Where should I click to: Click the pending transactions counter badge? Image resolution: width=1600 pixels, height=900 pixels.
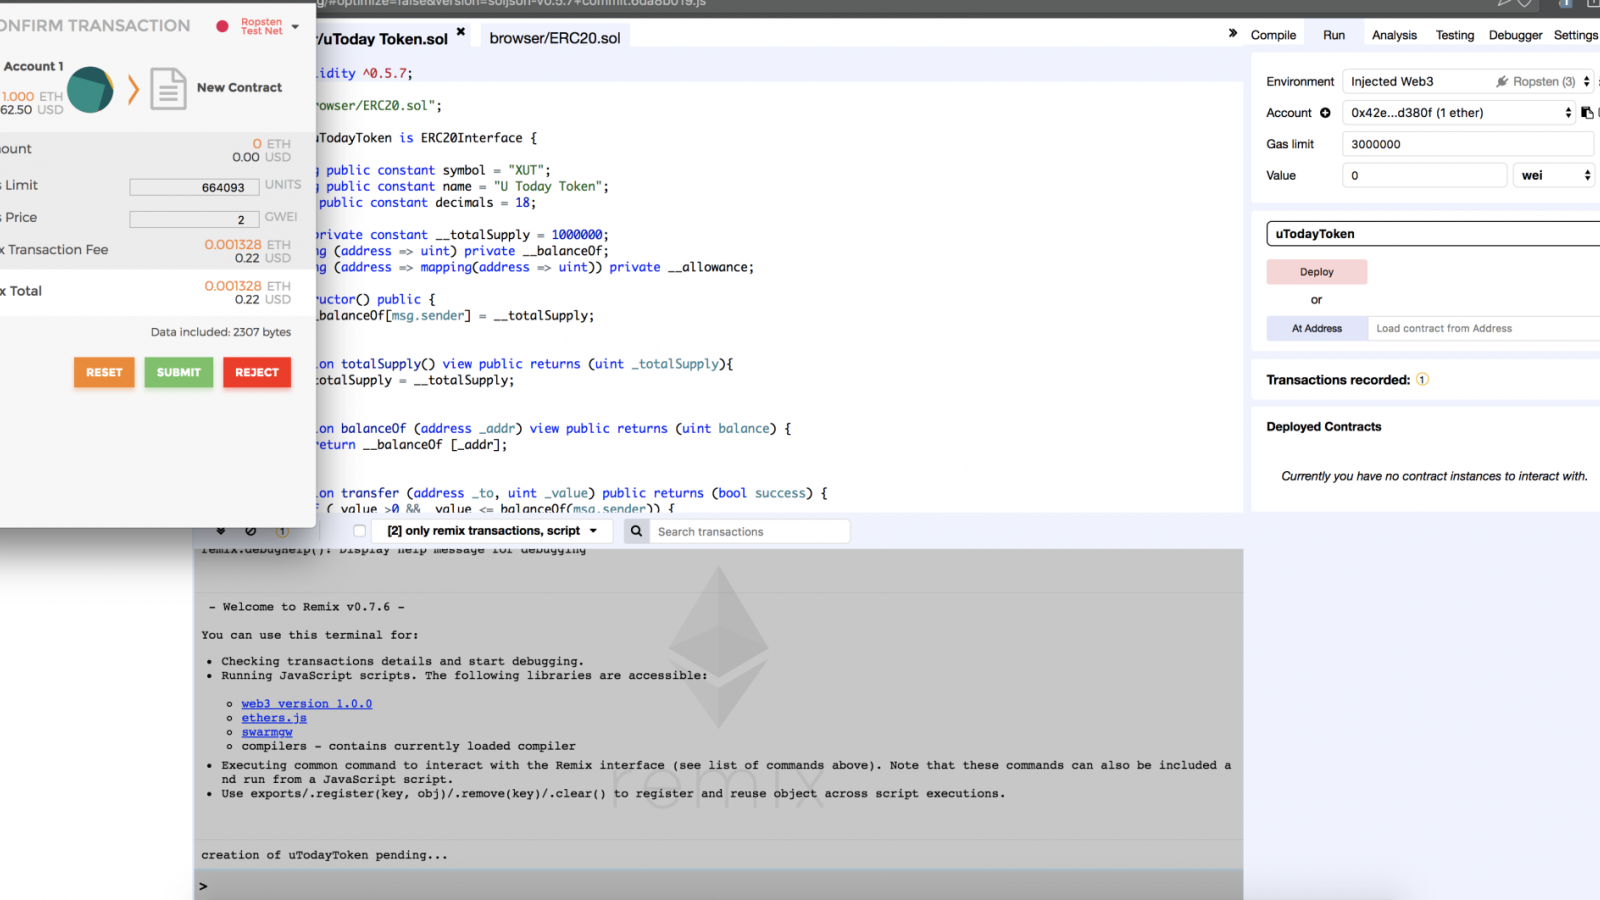(282, 531)
